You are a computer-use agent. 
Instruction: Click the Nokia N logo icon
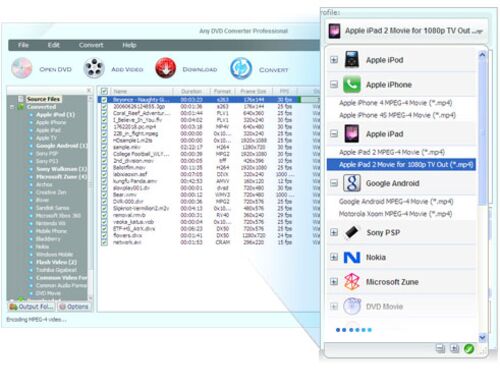pos(352,257)
